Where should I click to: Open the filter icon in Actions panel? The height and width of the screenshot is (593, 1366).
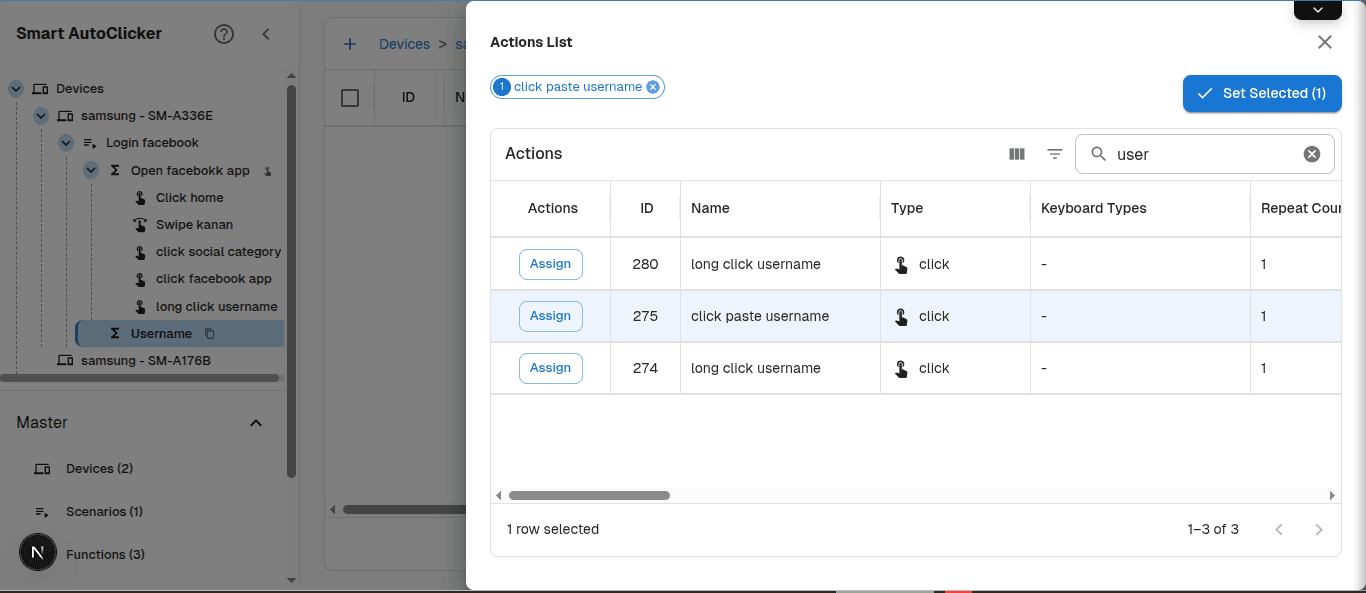coord(1054,153)
